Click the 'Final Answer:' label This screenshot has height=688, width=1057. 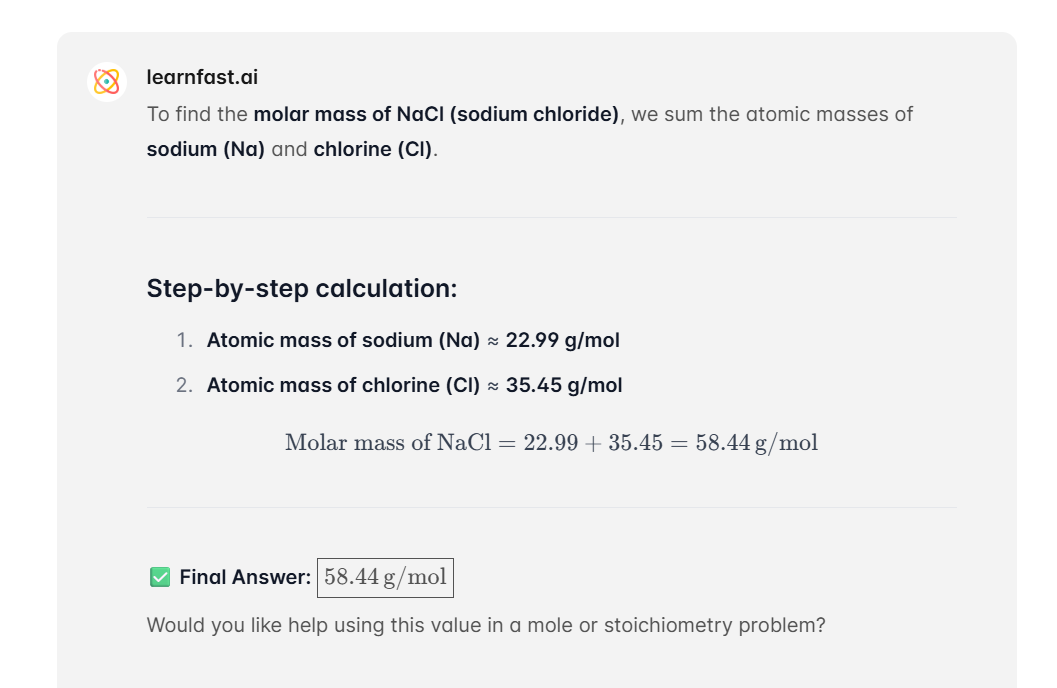245,577
